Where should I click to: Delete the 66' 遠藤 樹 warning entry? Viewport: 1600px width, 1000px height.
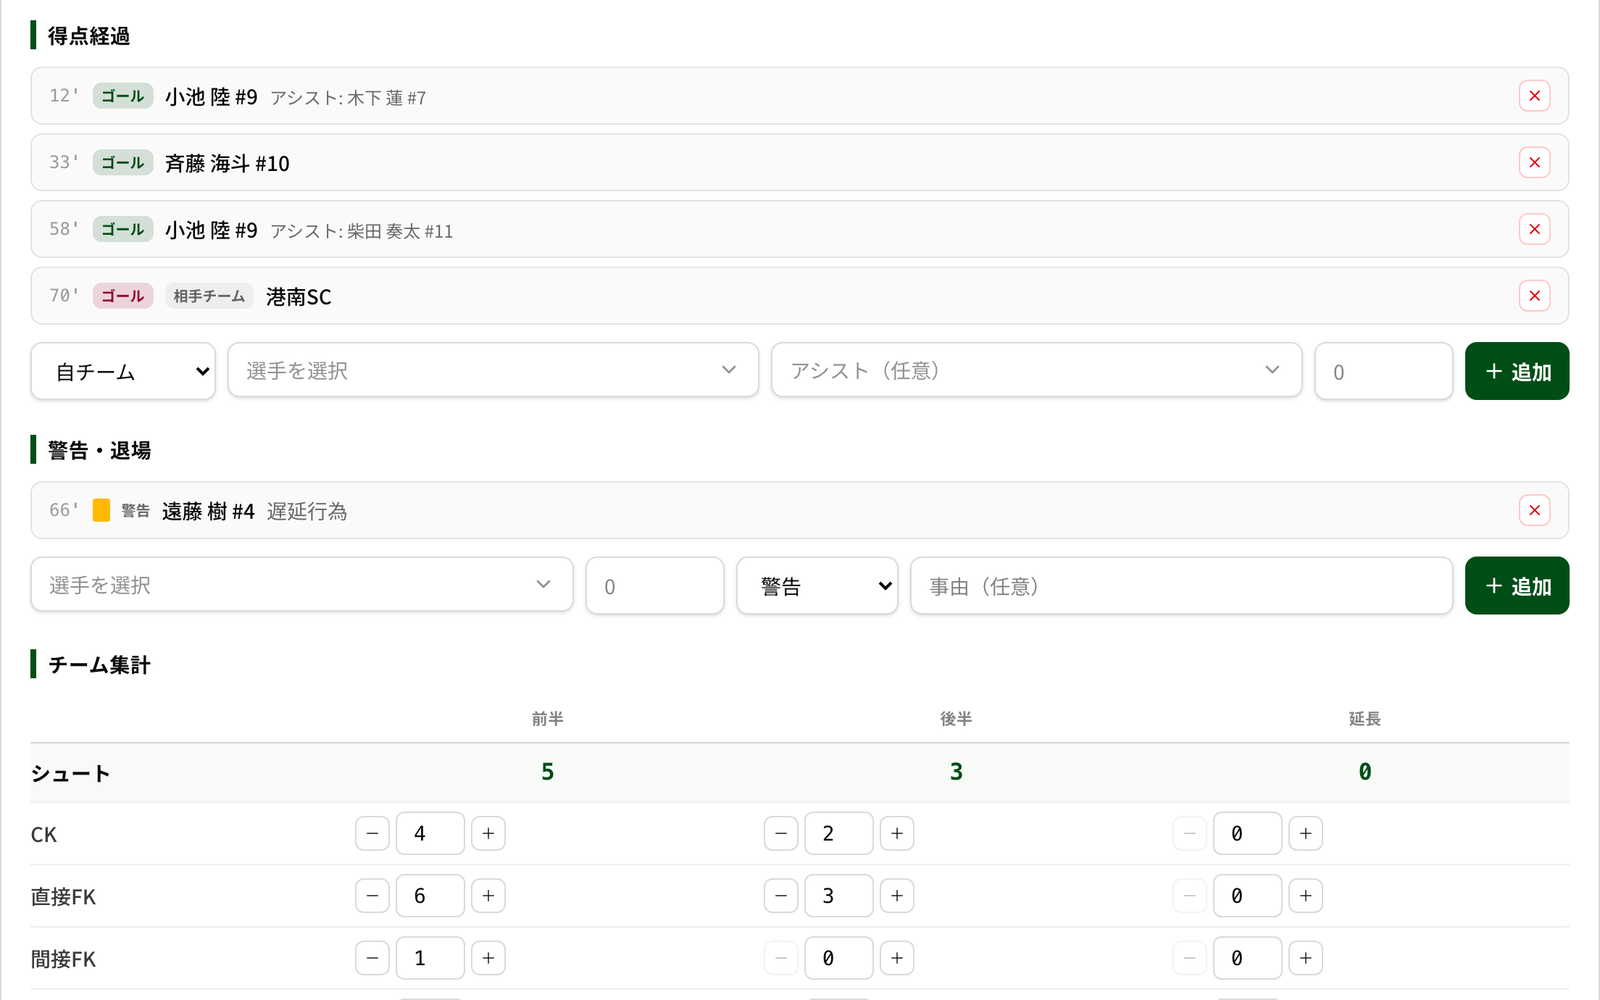click(x=1534, y=510)
